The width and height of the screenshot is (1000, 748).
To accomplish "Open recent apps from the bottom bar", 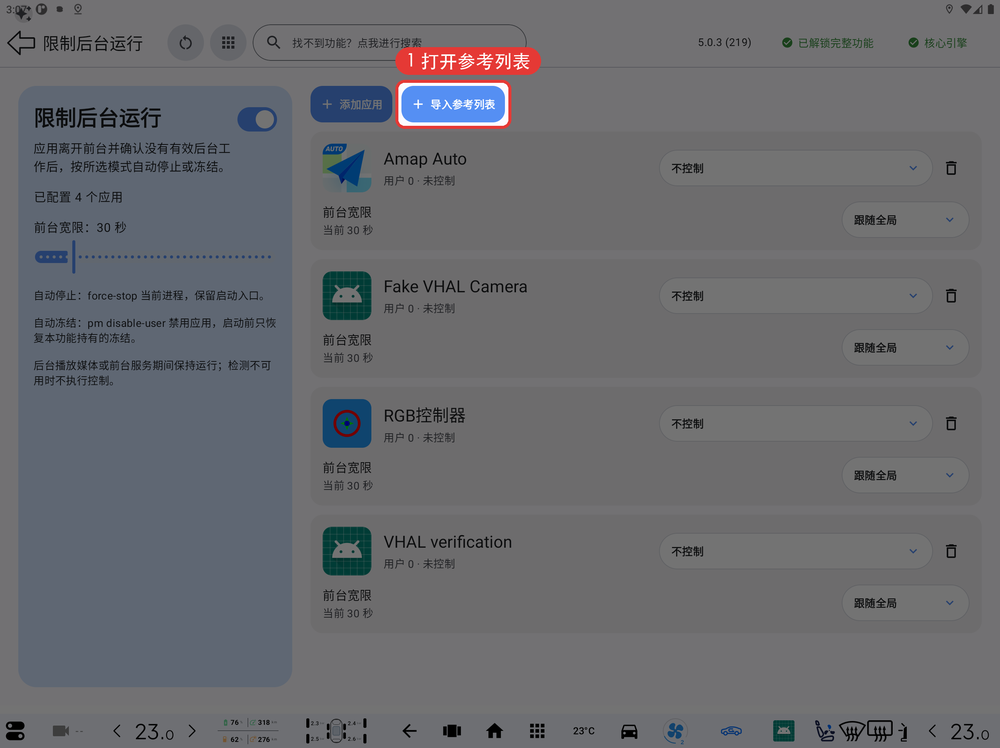I will coord(452,731).
